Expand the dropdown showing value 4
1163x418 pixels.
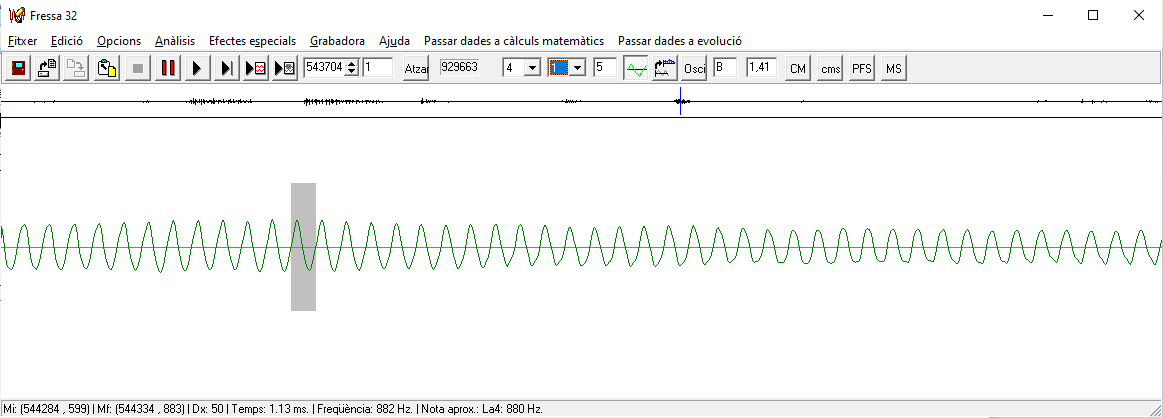pos(532,68)
